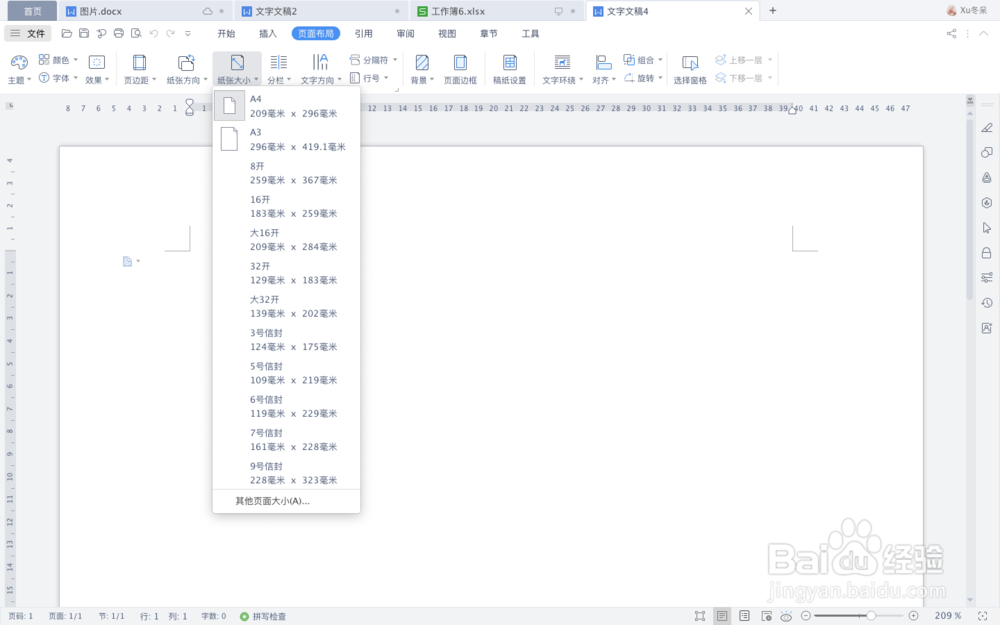
Task: Expand the 对齐 dropdown arrow
Action: tap(614, 80)
